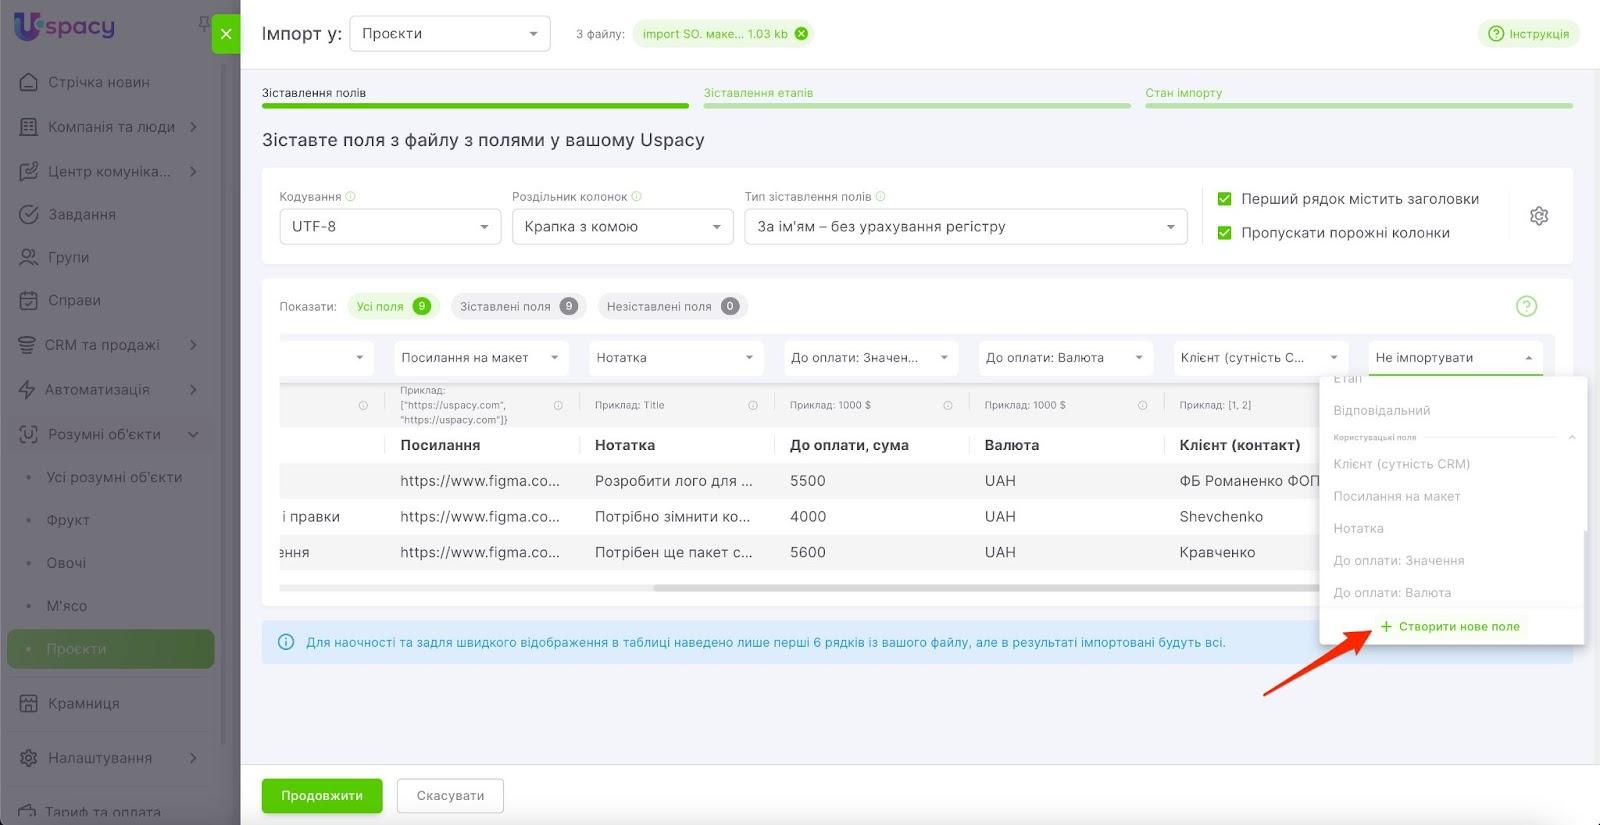Show Незіставлені поля filter

tap(672, 306)
